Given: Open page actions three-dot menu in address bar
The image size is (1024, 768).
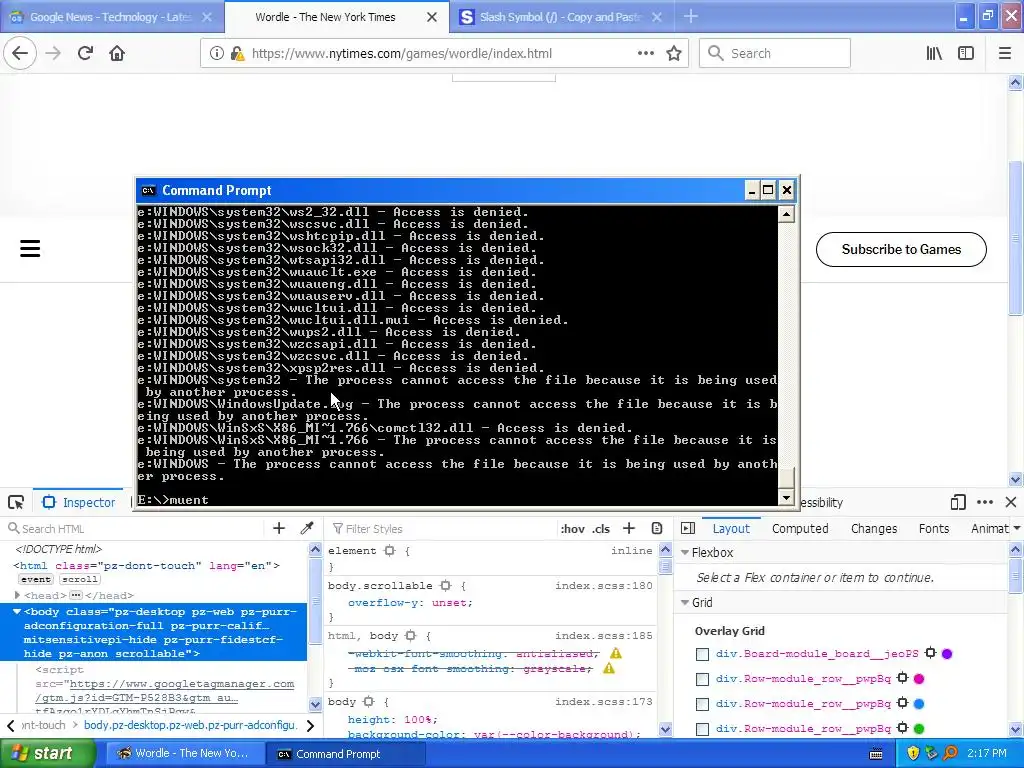Looking at the screenshot, I should [645, 54].
